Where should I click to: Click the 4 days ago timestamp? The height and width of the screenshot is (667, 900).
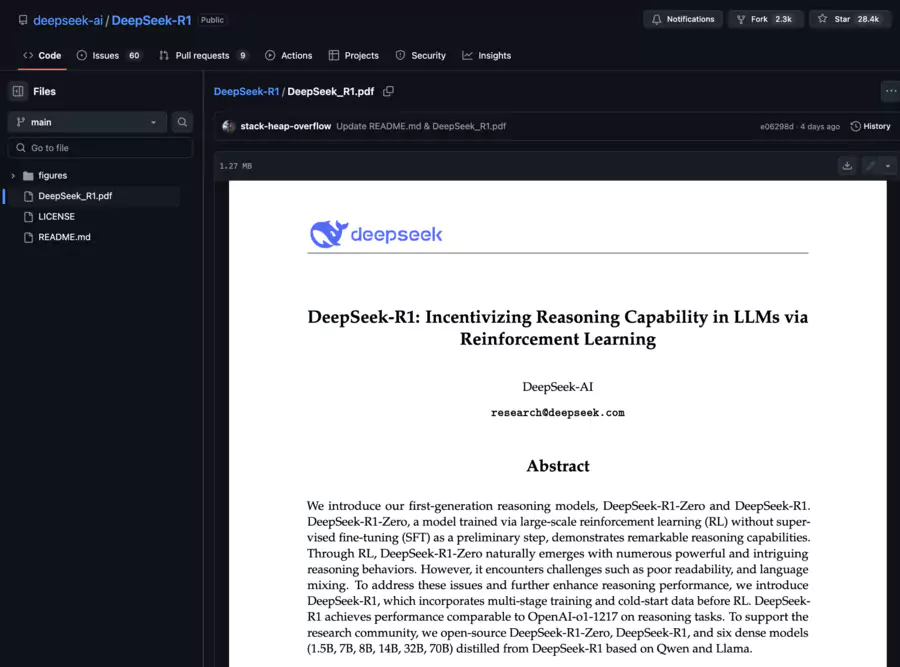point(820,126)
